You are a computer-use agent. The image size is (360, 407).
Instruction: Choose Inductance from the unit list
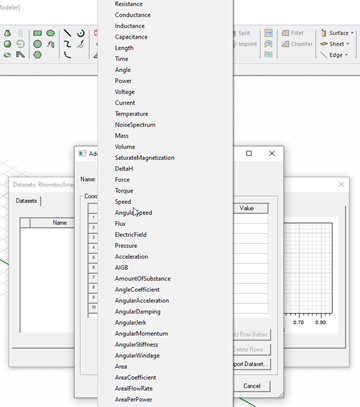pos(130,26)
